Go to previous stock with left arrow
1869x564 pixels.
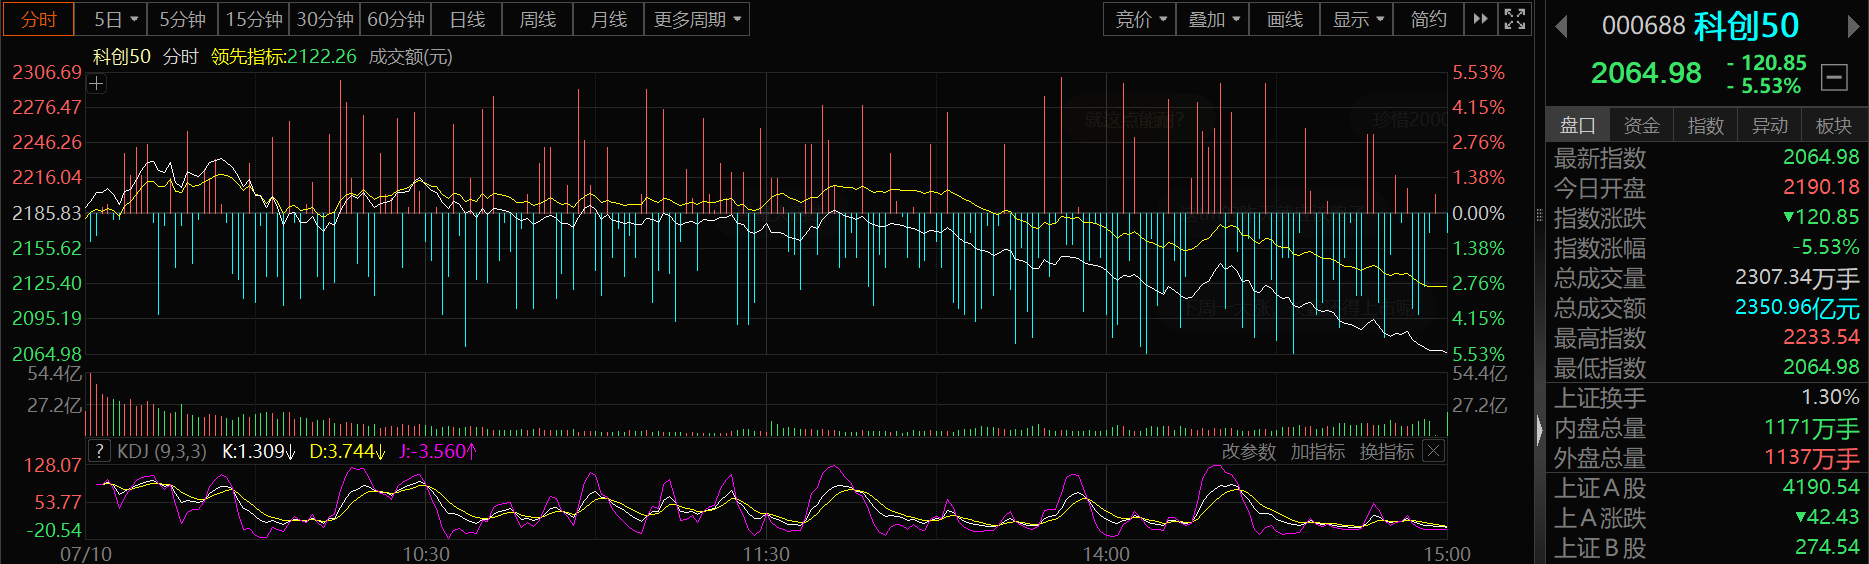(x=1561, y=26)
